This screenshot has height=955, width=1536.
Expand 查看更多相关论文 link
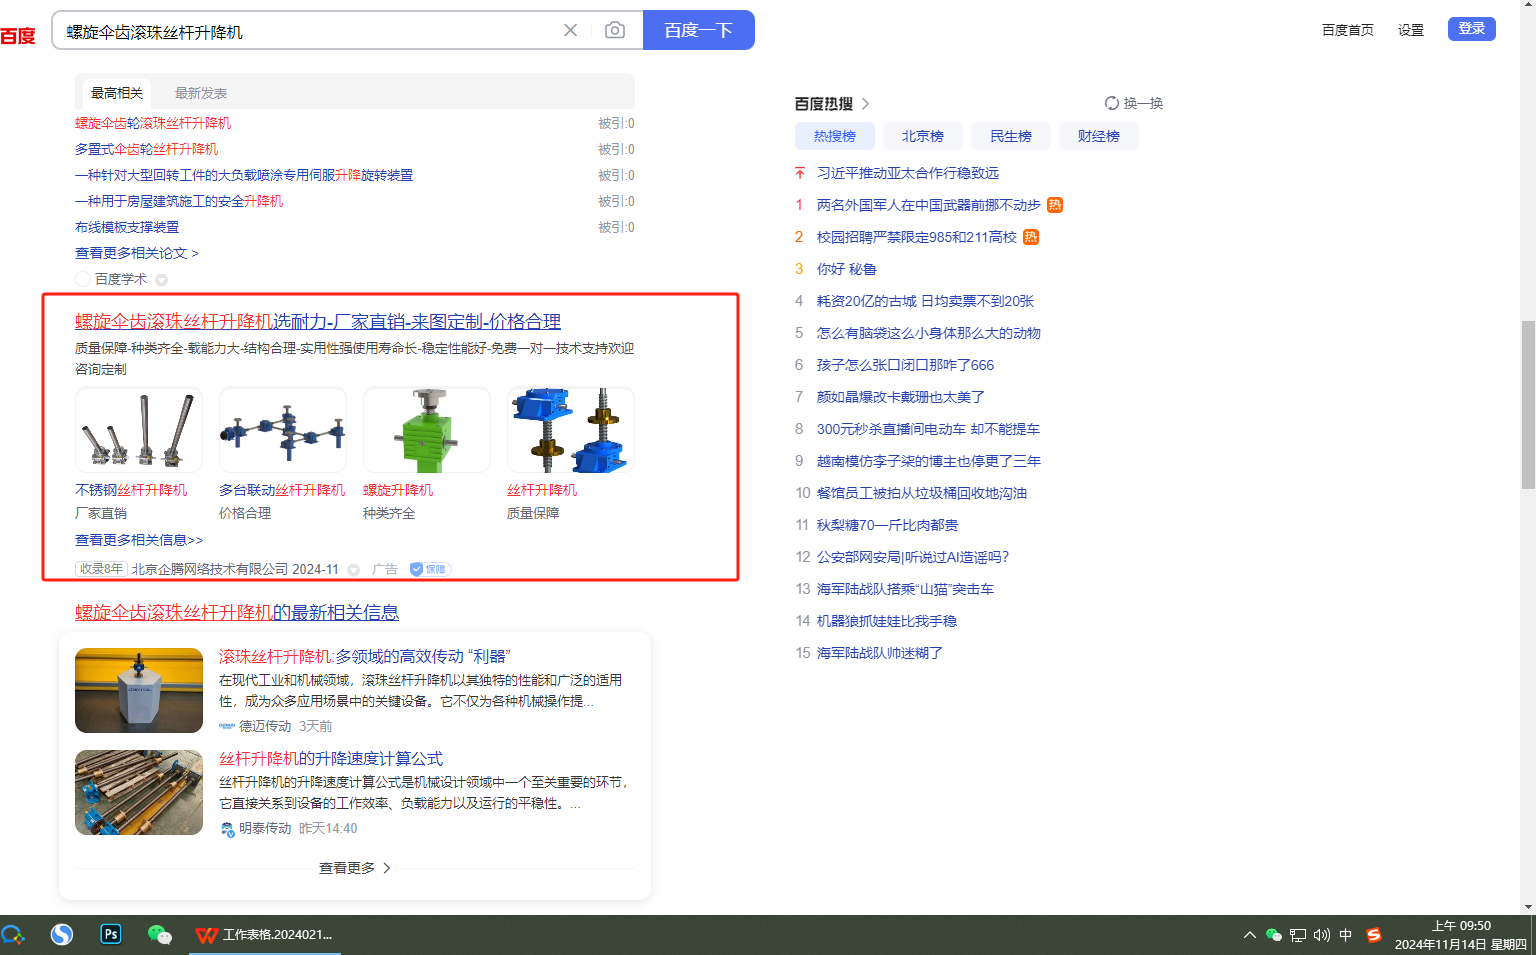point(137,253)
